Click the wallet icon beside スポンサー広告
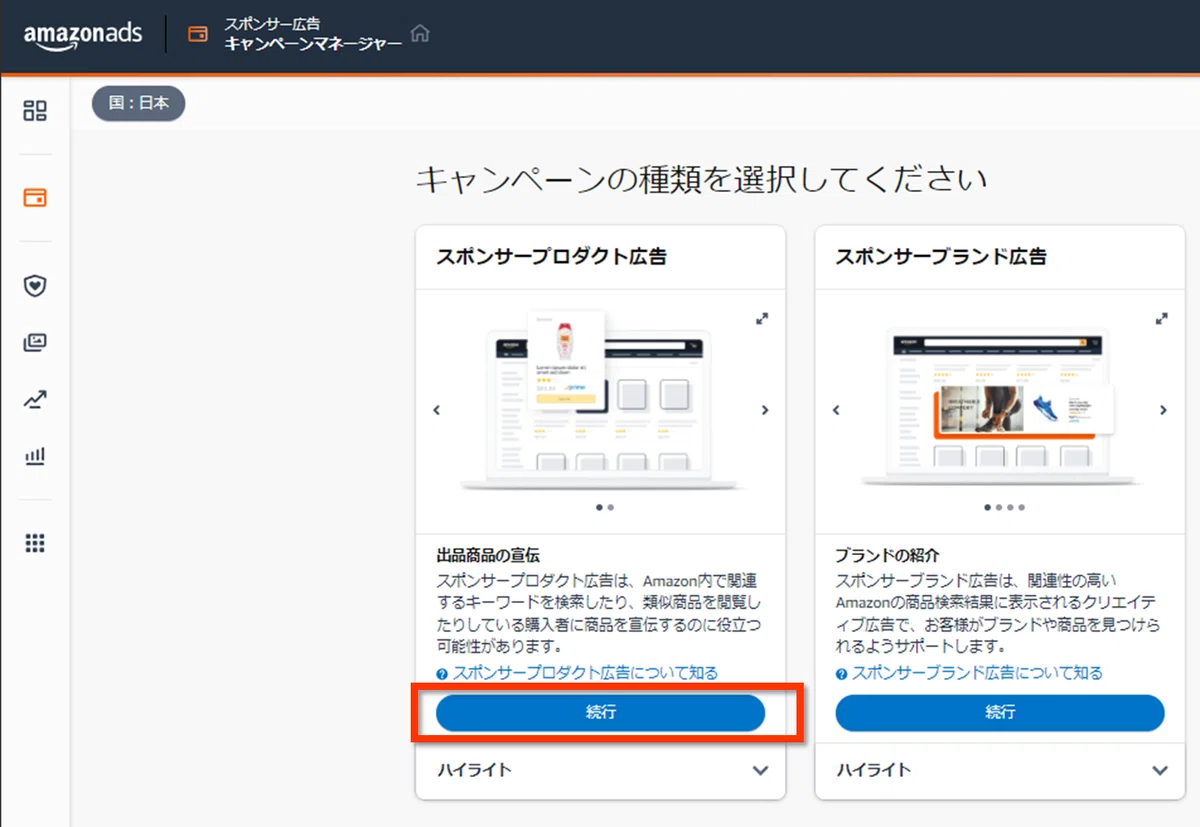This screenshot has height=827, width=1200. (x=198, y=34)
